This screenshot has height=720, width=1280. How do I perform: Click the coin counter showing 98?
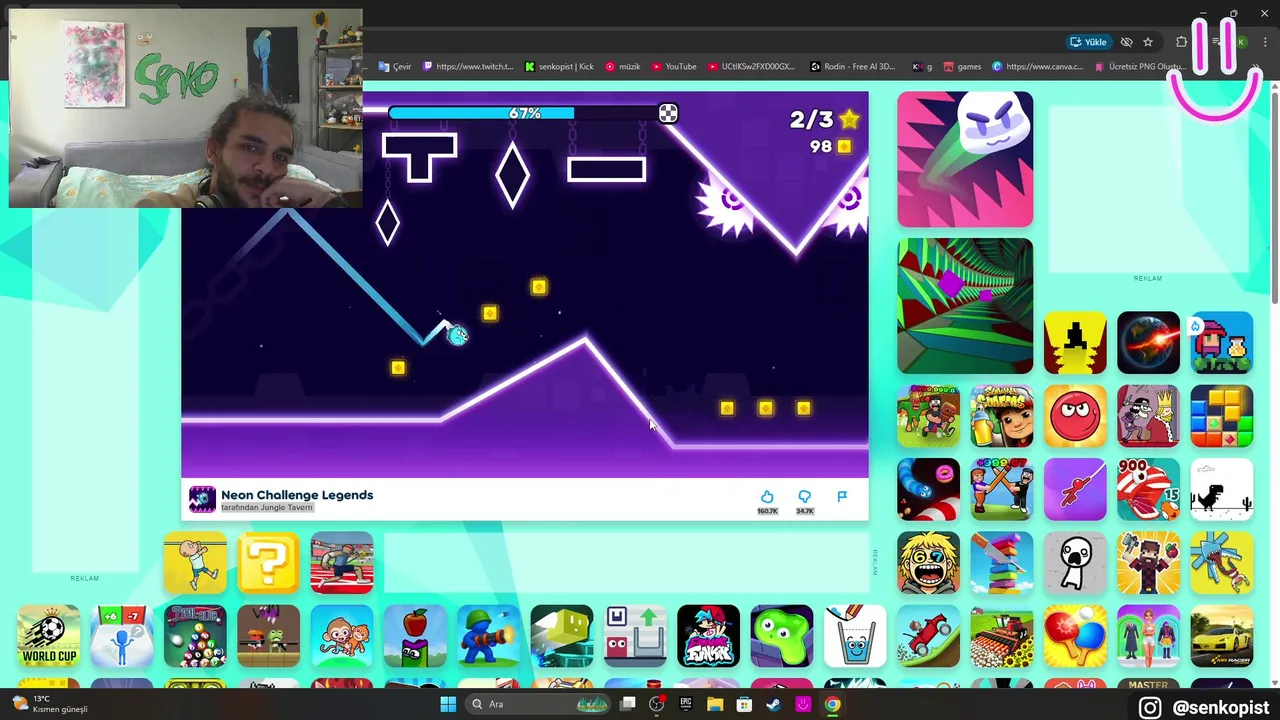tap(831, 146)
